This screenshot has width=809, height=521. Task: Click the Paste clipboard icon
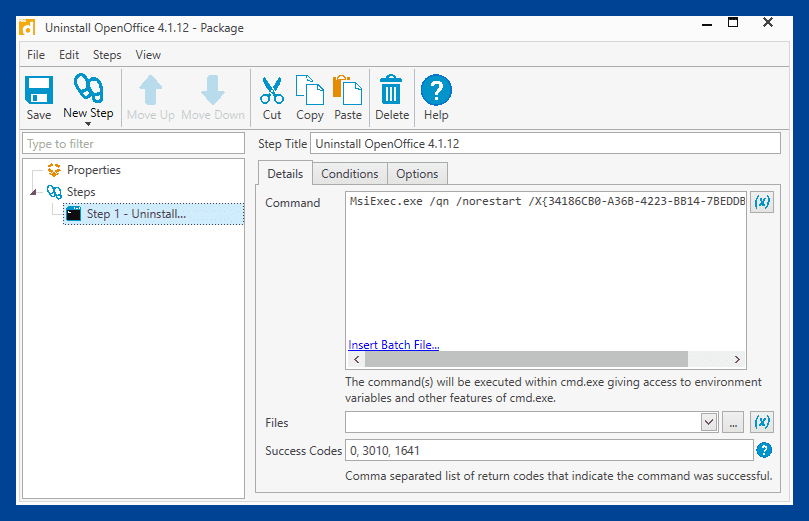point(348,90)
